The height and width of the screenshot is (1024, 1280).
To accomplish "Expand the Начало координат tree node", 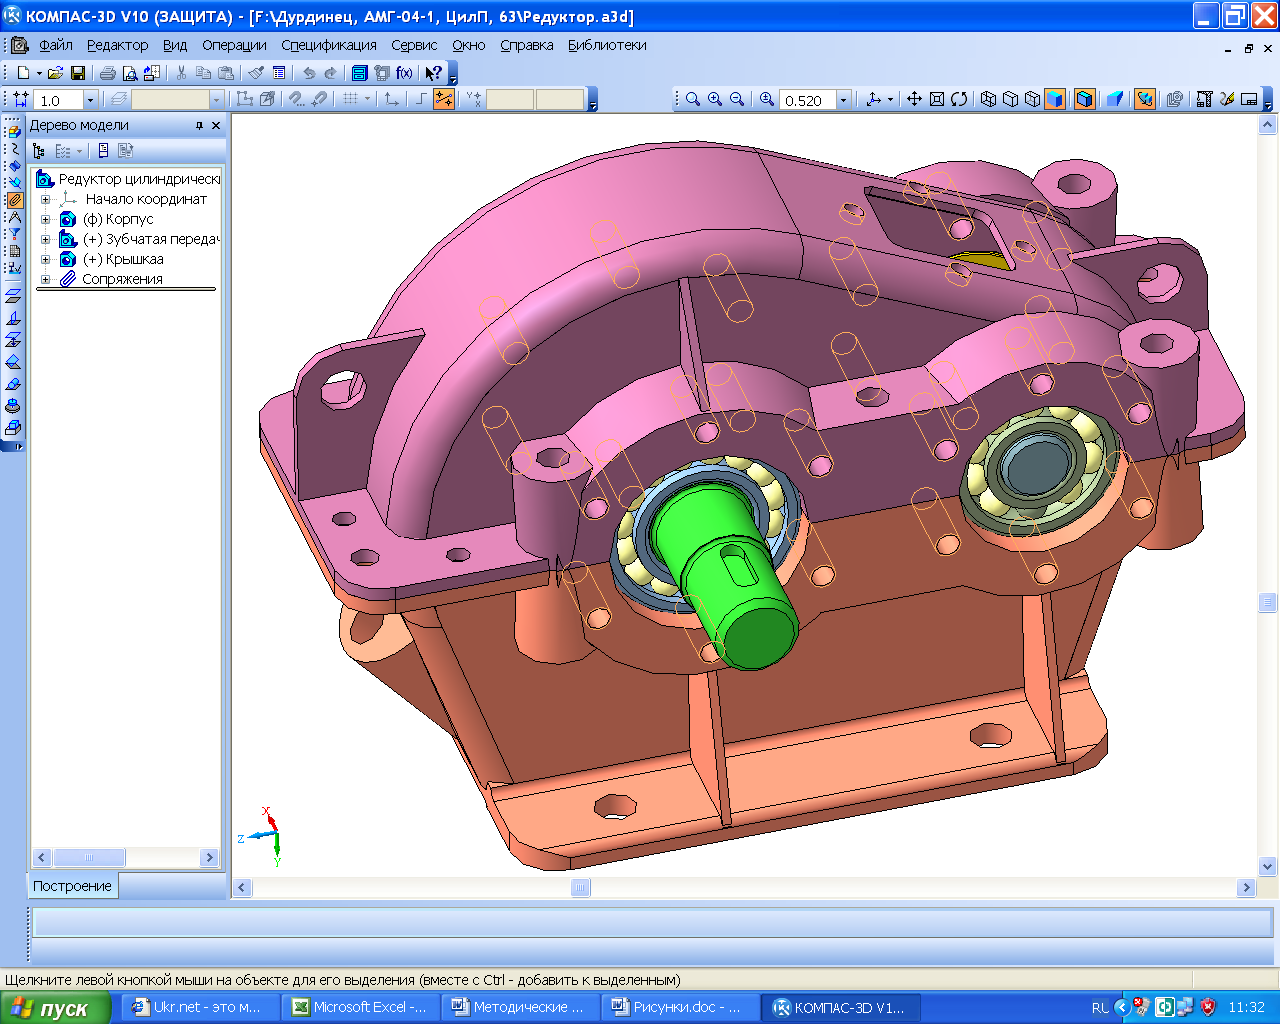I will coord(45,199).
